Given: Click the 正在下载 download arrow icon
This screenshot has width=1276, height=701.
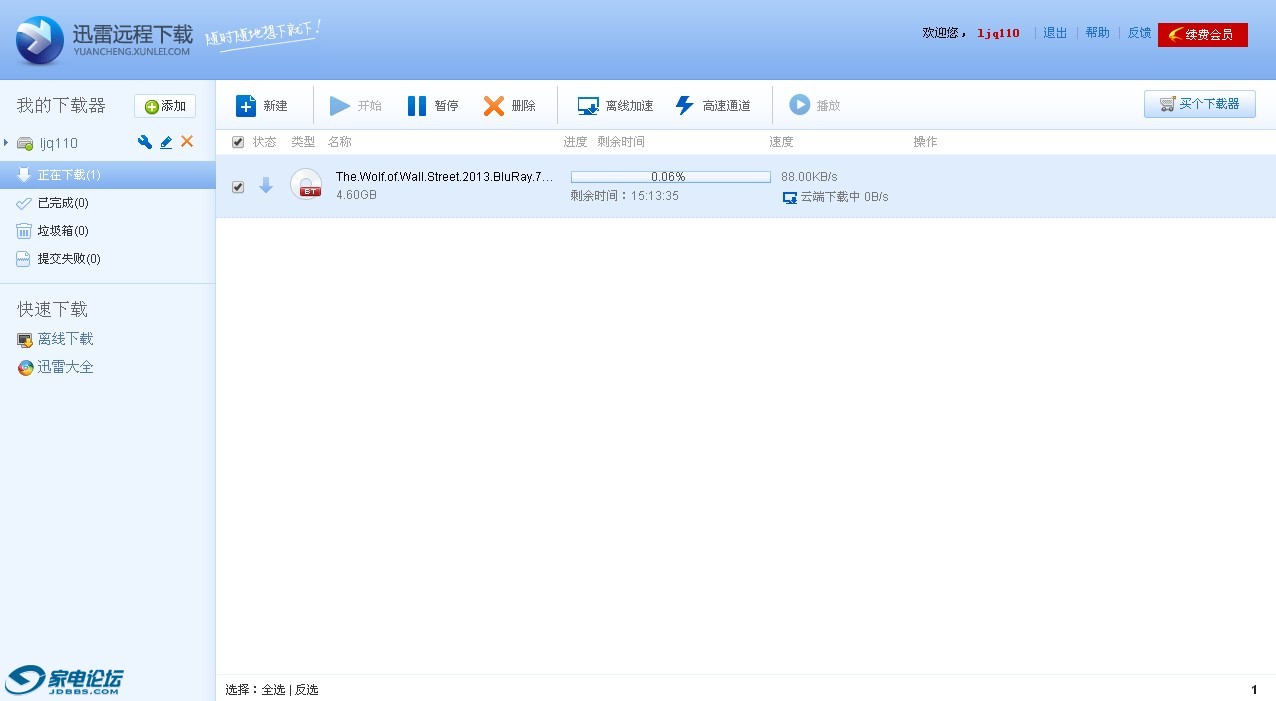Looking at the screenshot, I should (x=24, y=175).
